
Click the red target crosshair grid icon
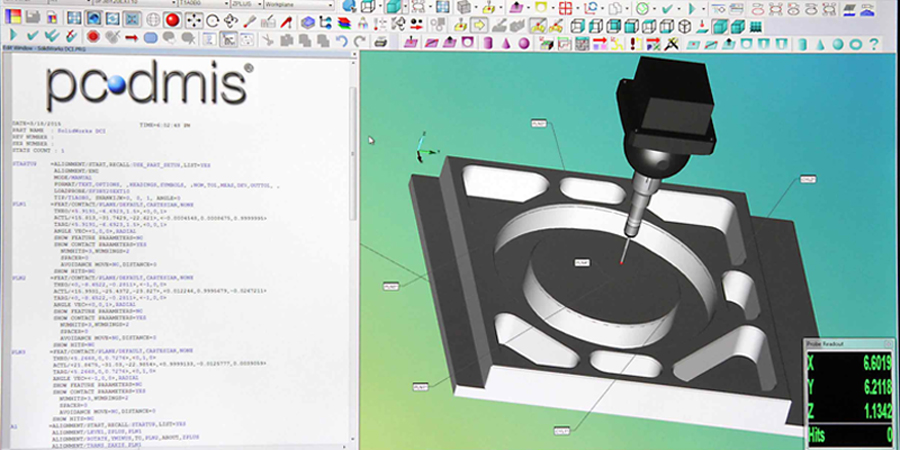pyautogui.click(x=565, y=8)
